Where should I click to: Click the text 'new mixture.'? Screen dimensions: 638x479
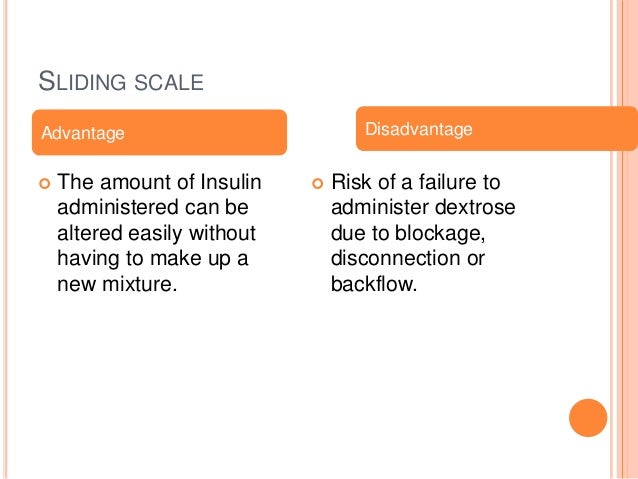(117, 284)
